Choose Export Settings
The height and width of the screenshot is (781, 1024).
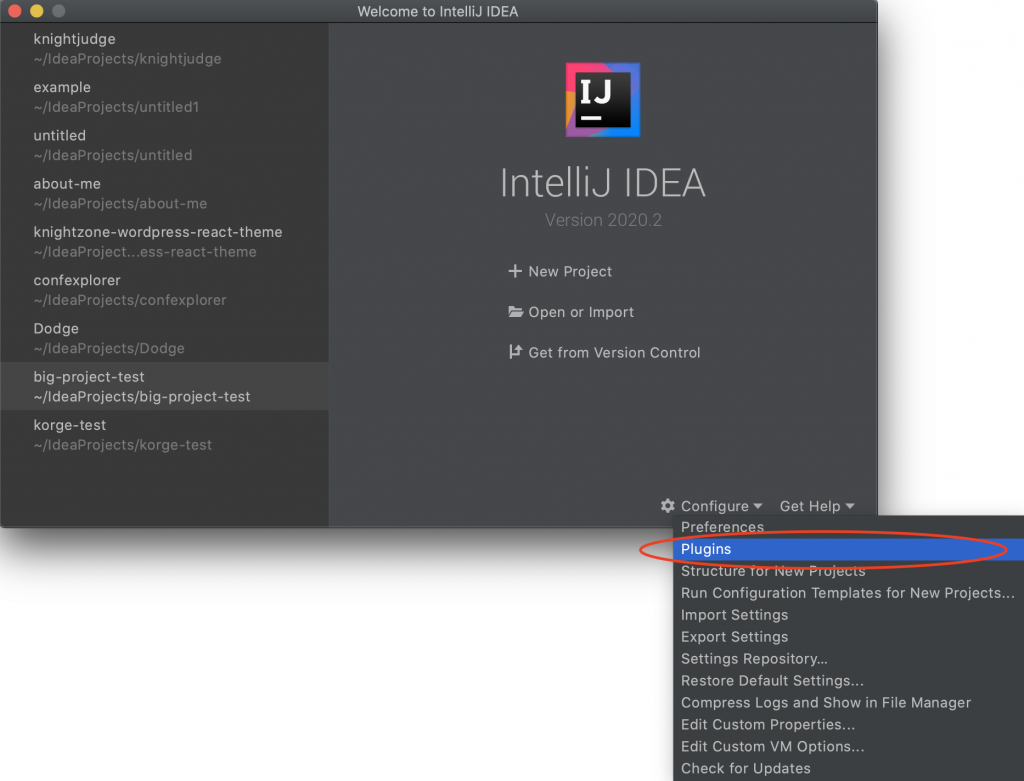[x=848, y=637]
